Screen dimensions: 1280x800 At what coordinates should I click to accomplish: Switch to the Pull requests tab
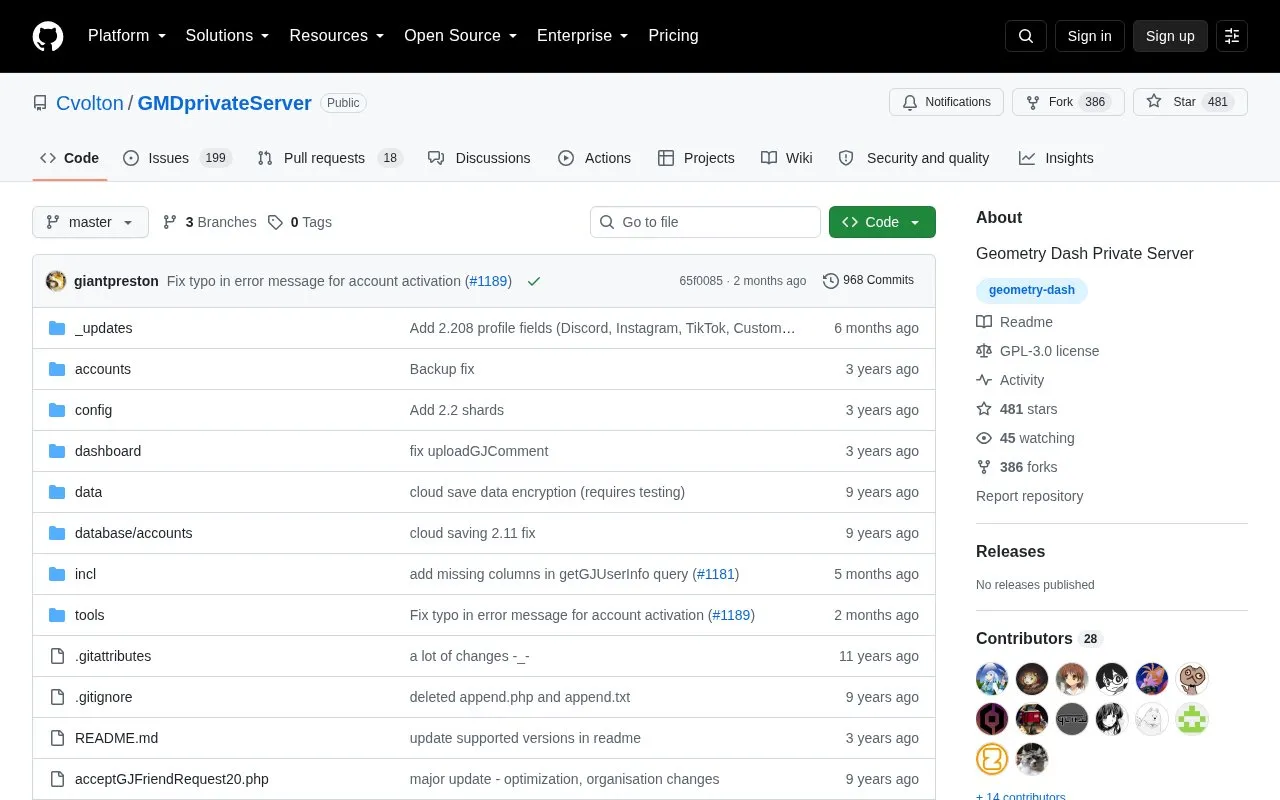329,158
